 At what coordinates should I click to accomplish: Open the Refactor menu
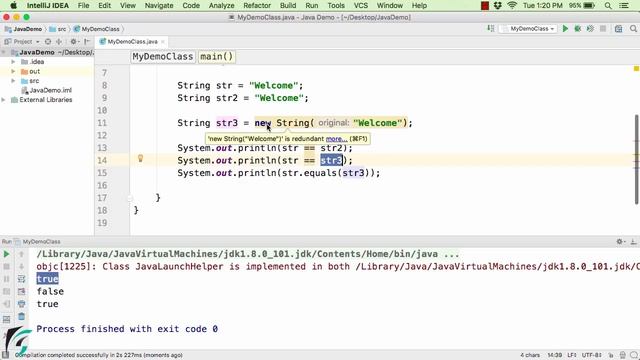pyautogui.click(x=257, y=6)
